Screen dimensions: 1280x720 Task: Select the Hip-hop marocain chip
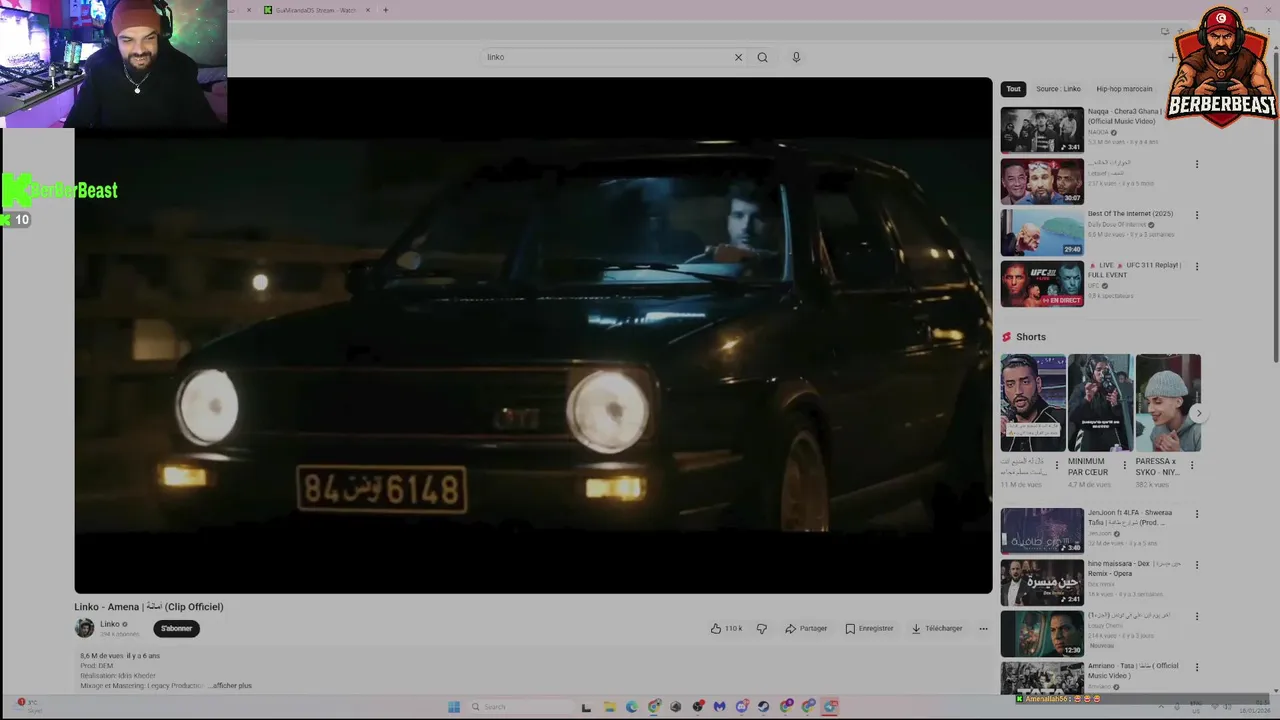1124,89
